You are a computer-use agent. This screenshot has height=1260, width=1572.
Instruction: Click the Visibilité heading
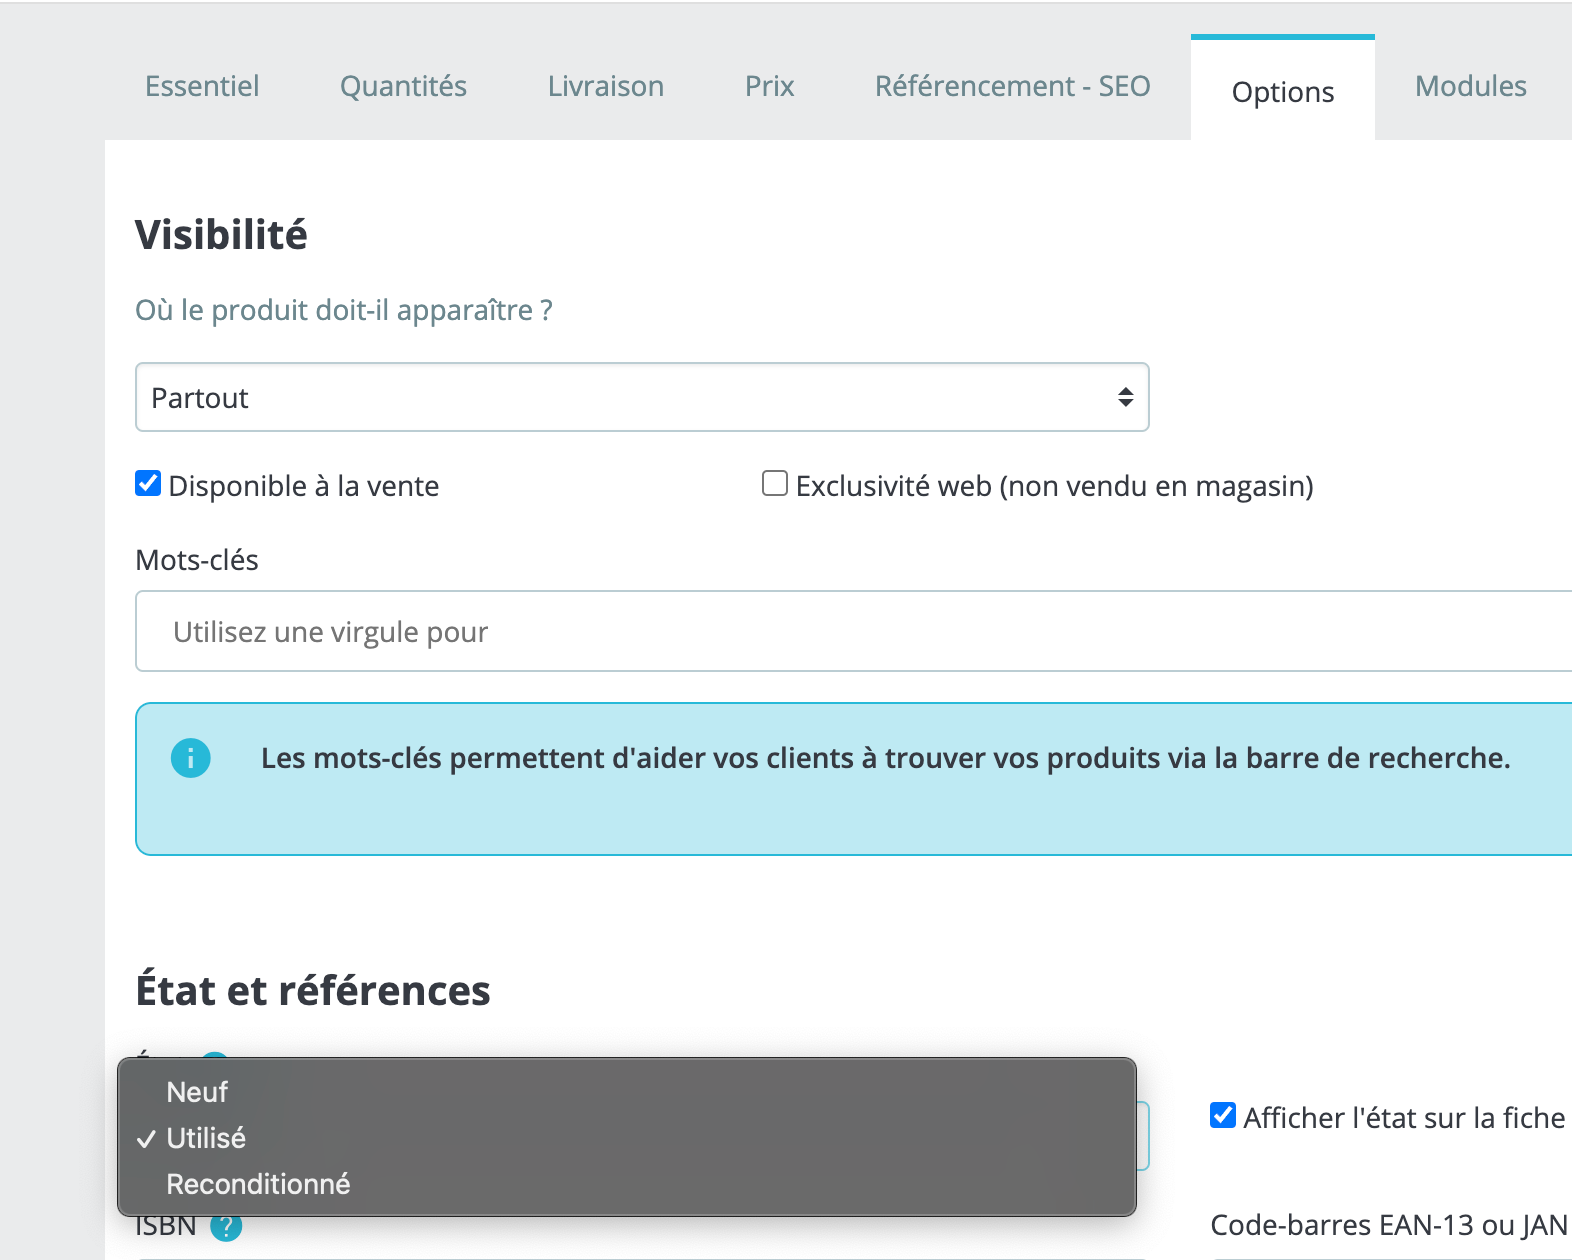221,235
